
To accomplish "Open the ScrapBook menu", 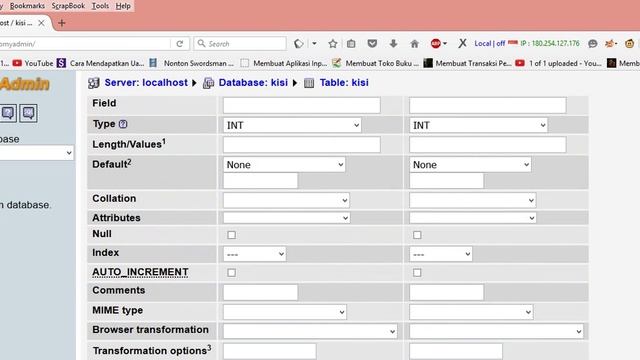I will (68, 6).
